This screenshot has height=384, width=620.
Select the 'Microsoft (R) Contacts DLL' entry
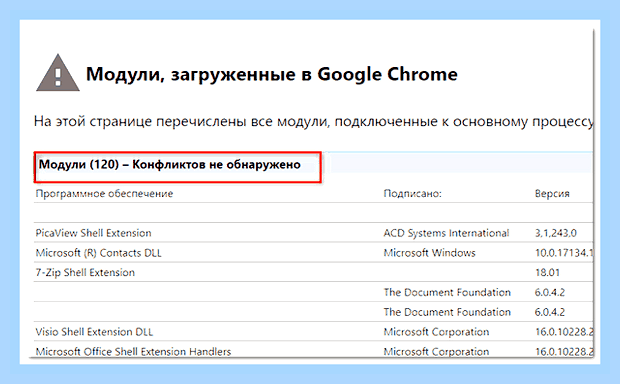pyautogui.click(x=98, y=253)
